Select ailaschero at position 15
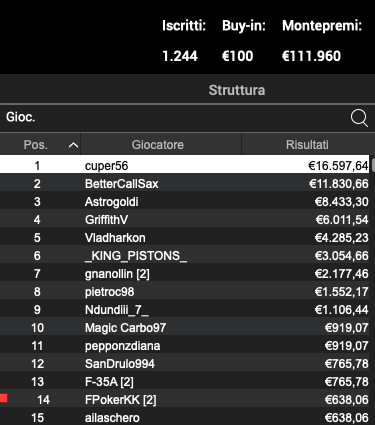The height and width of the screenshot is (425, 375). tap(185, 417)
